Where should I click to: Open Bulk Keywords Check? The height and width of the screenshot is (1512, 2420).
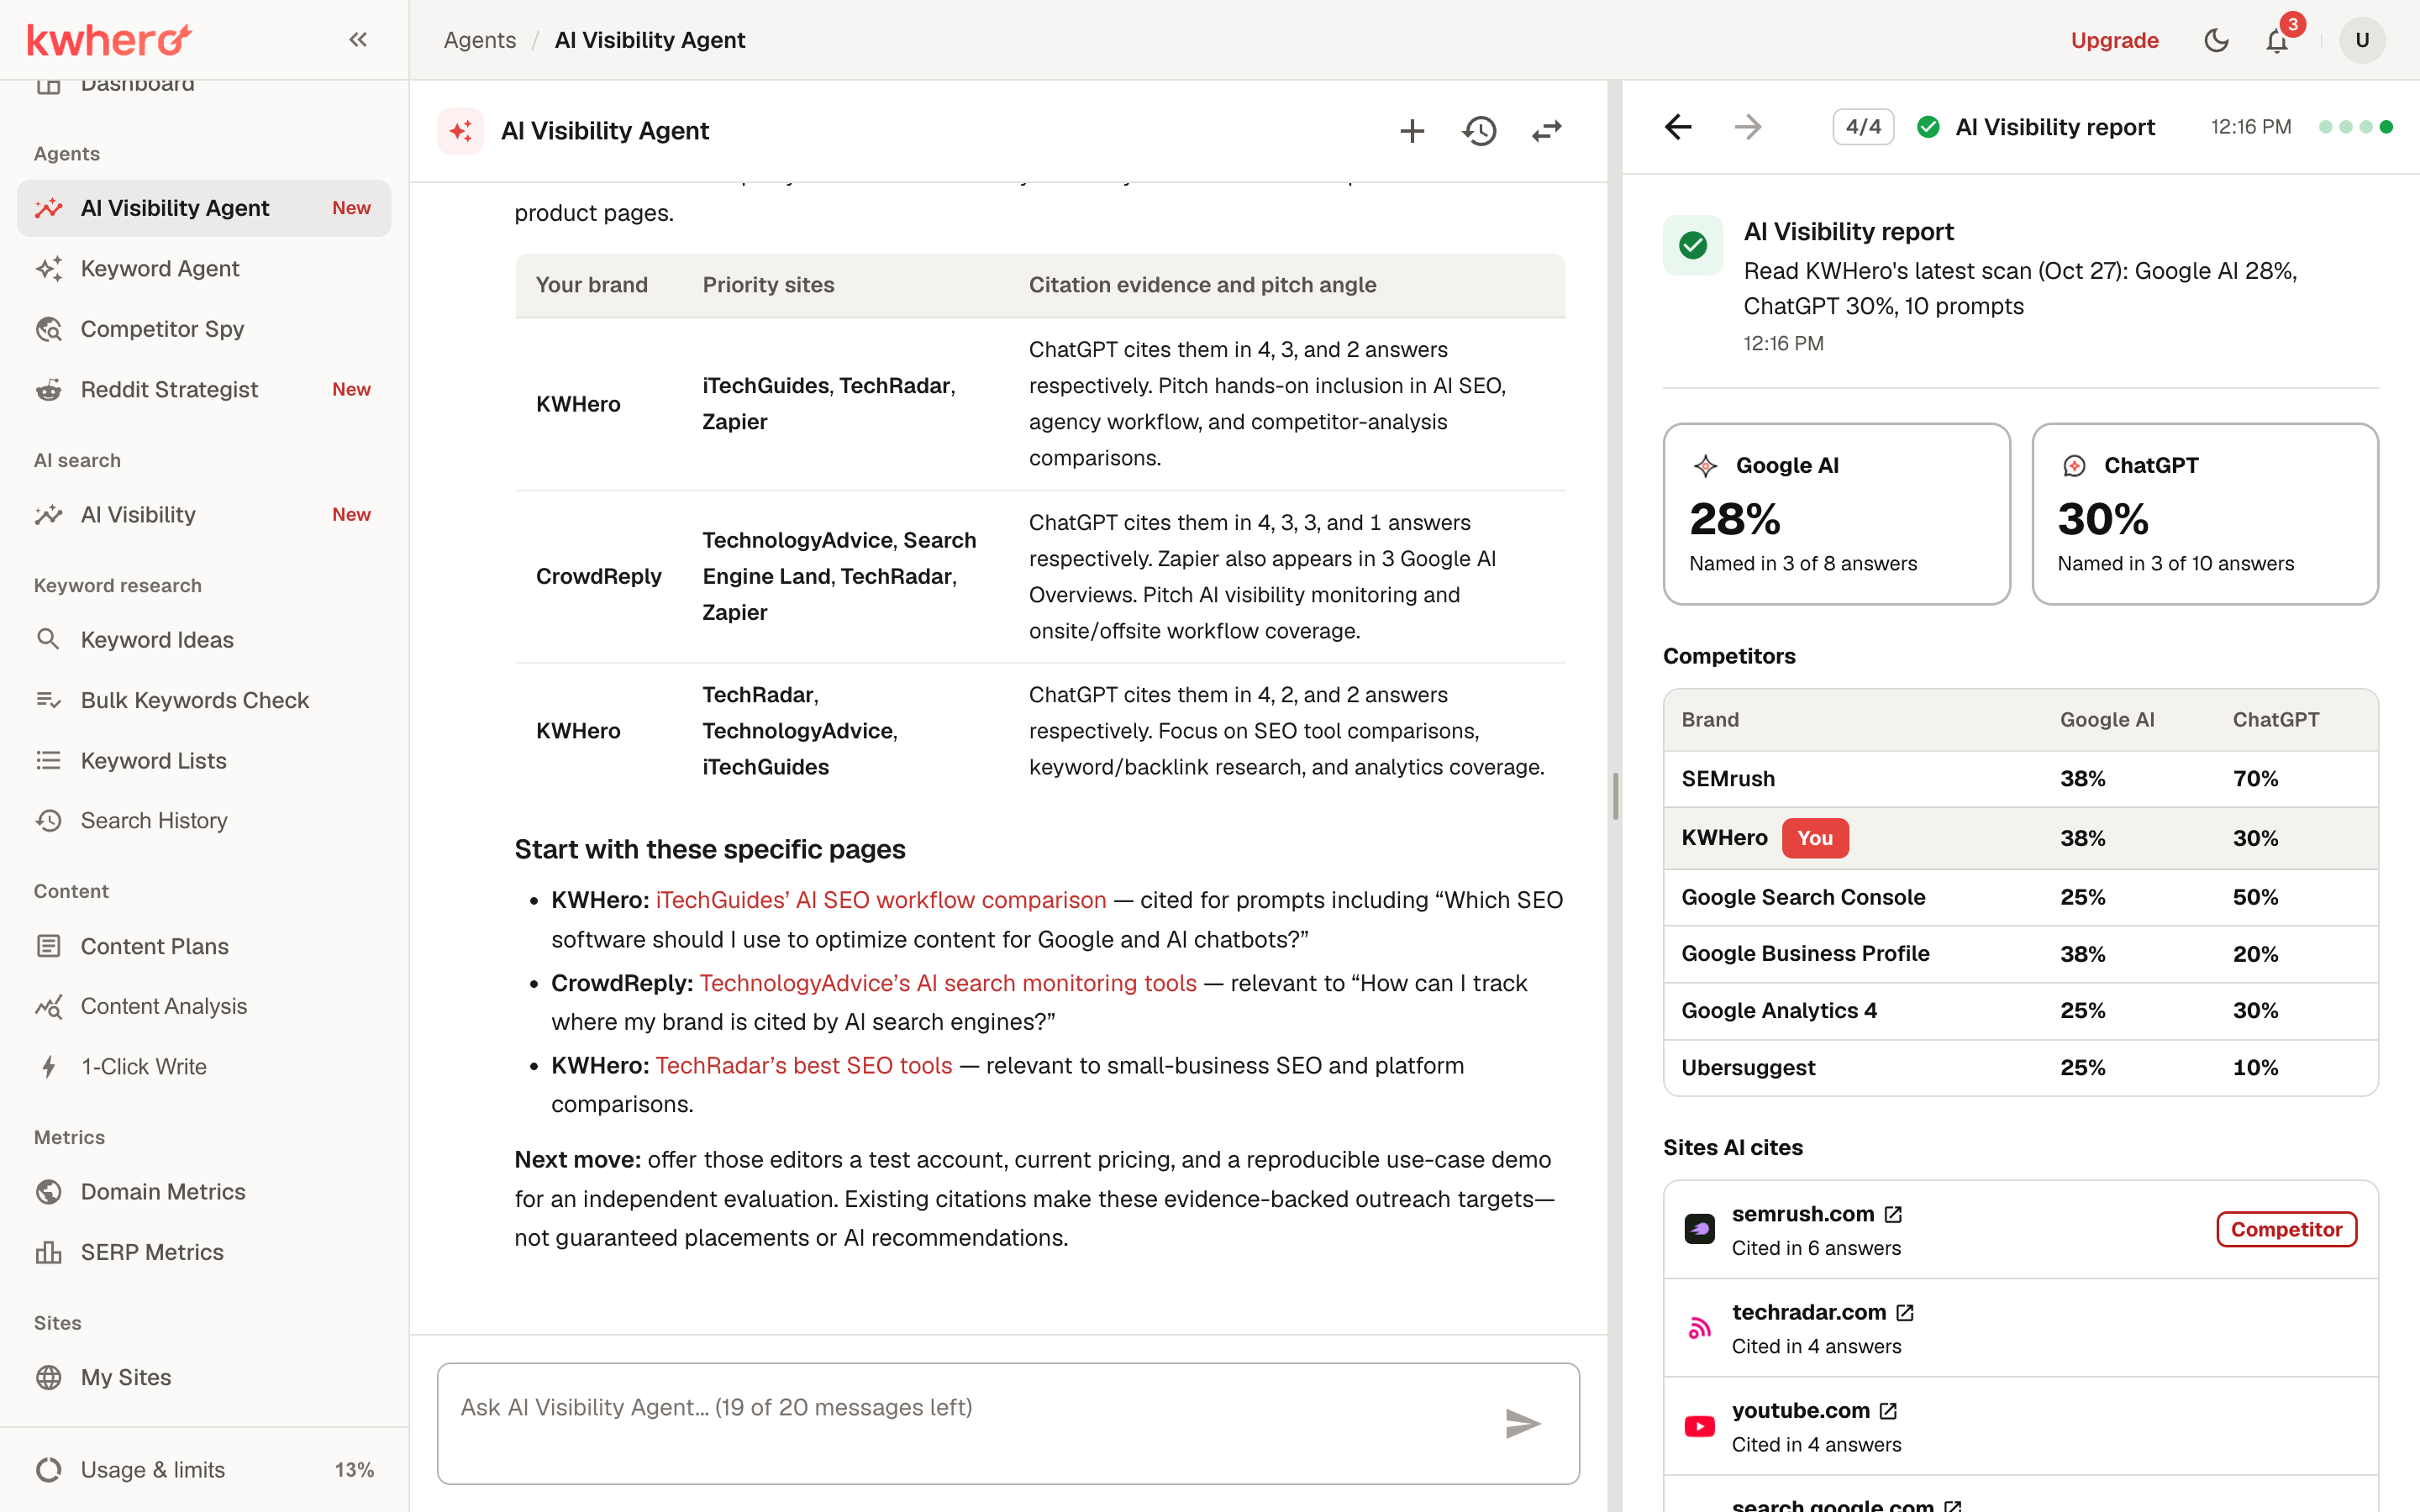tap(204, 700)
